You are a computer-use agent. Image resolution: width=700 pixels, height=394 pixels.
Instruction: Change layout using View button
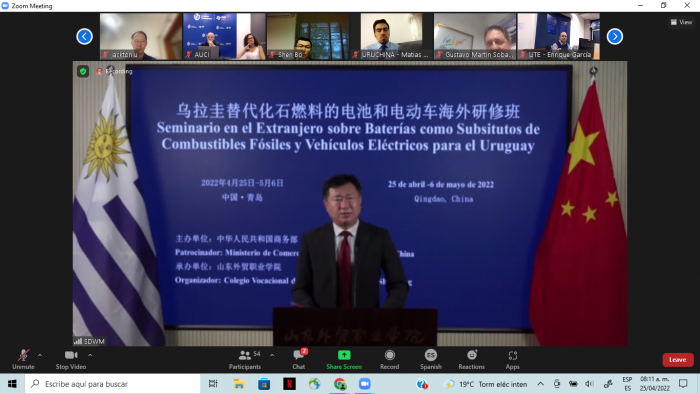[x=681, y=22]
